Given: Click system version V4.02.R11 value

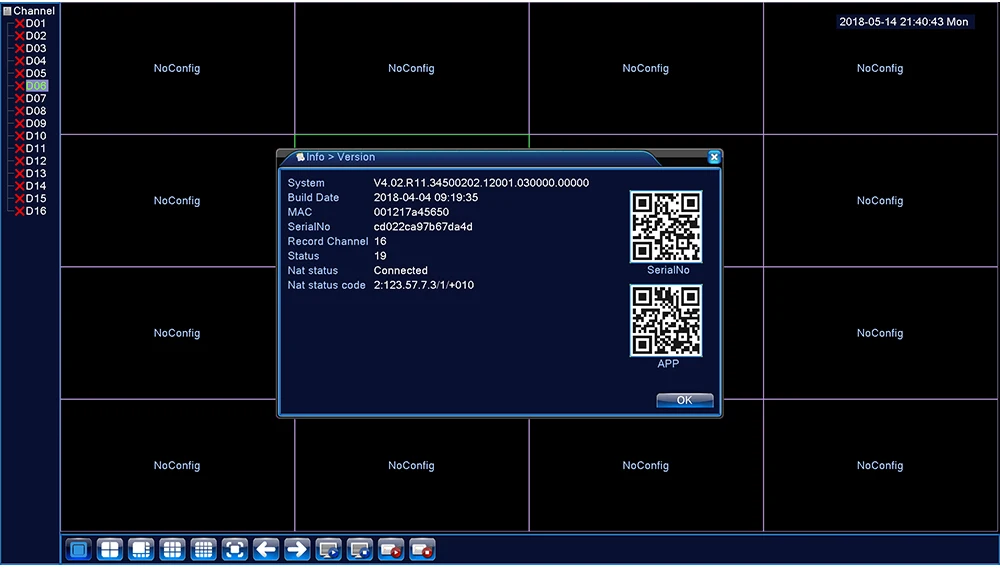Looking at the screenshot, I should (x=481, y=183).
